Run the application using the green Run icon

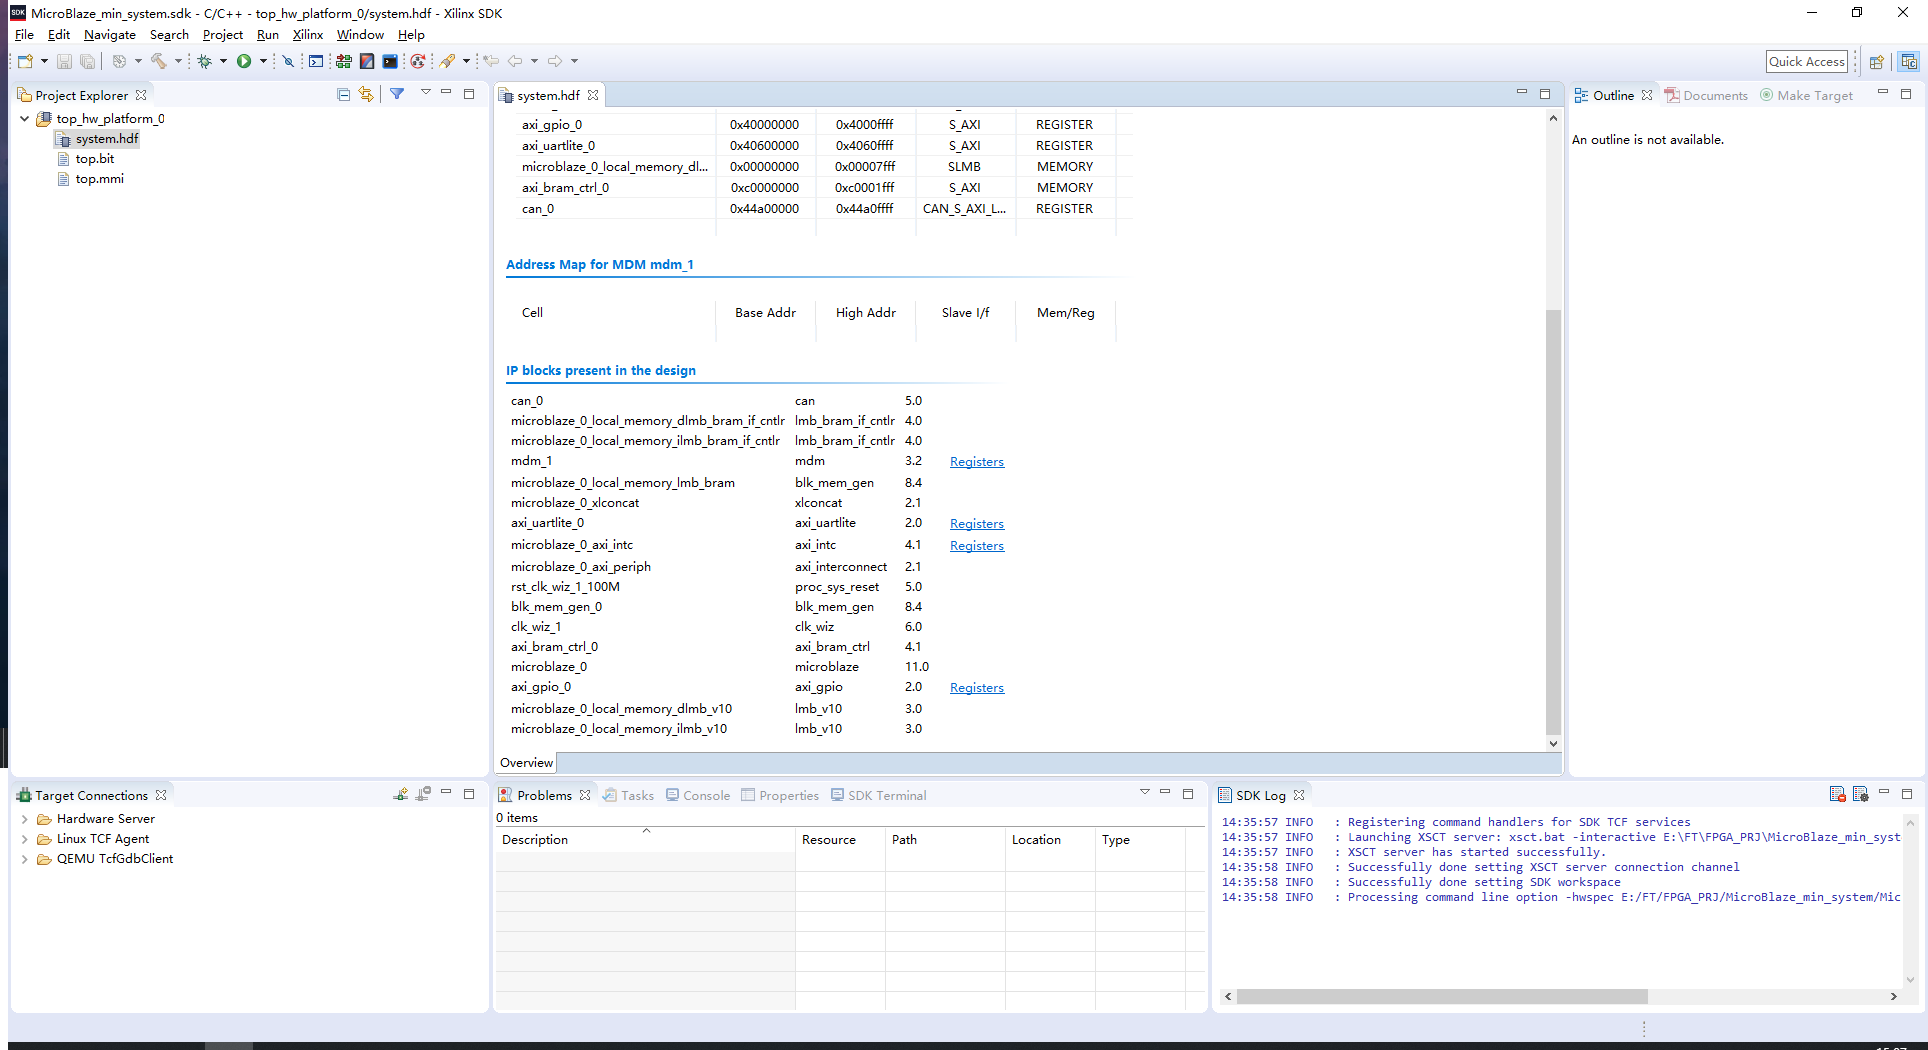coord(245,61)
